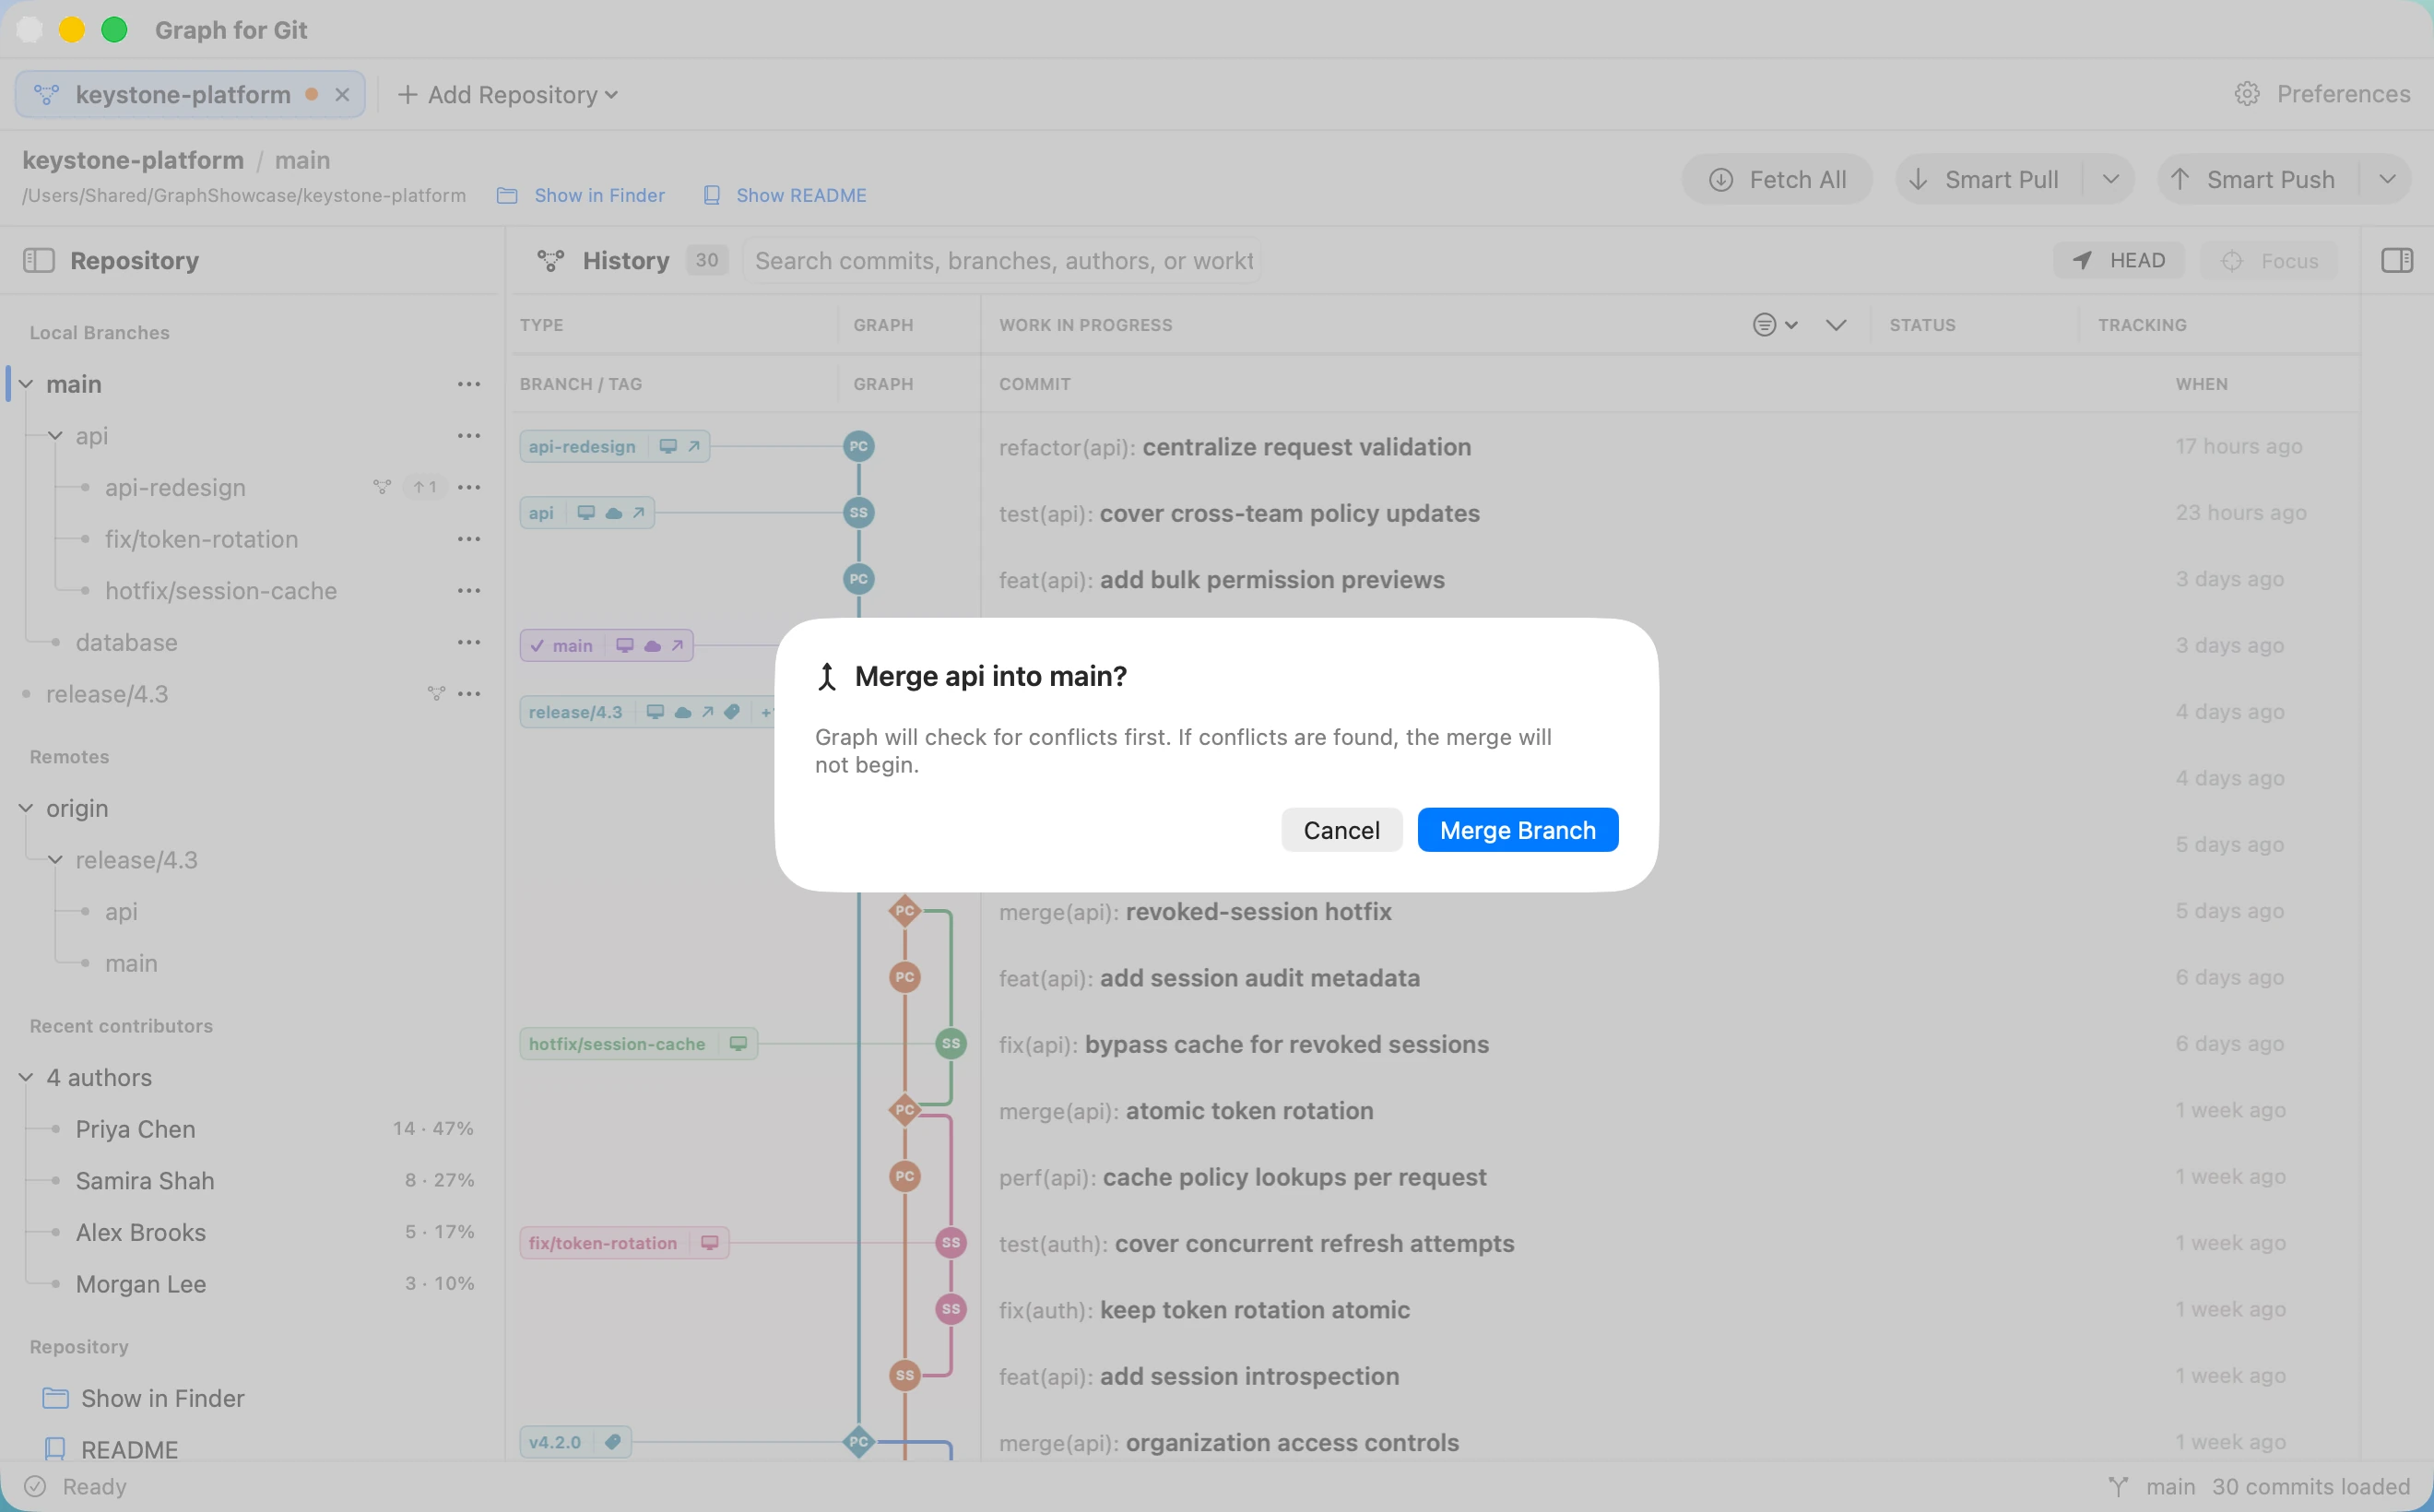Click Smart Push button

(2256, 180)
